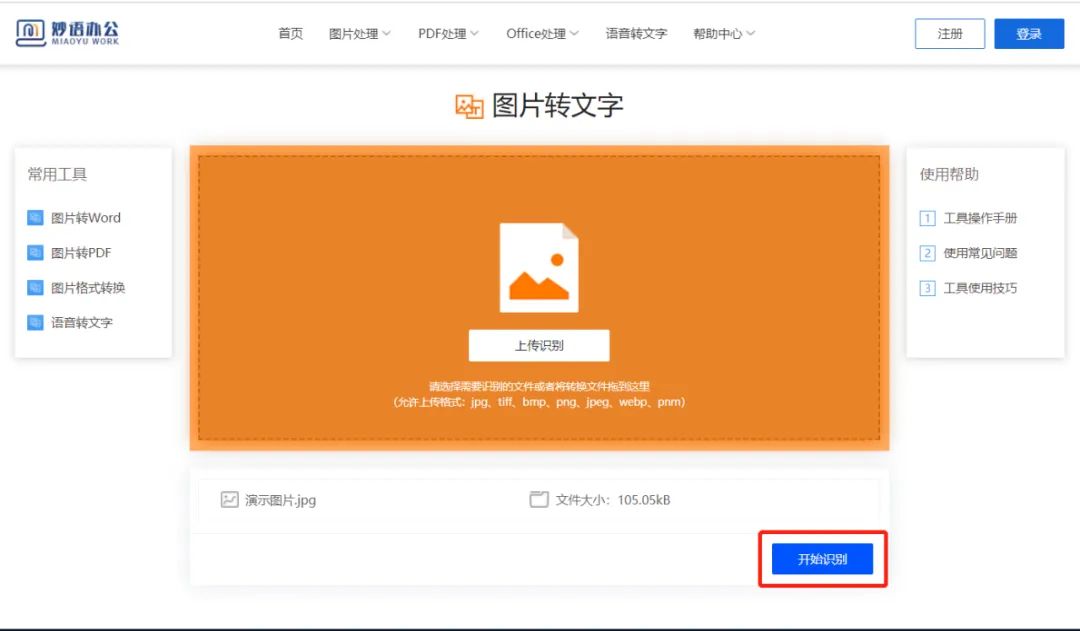Open the 图片格式转换 tool icon

[36, 287]
